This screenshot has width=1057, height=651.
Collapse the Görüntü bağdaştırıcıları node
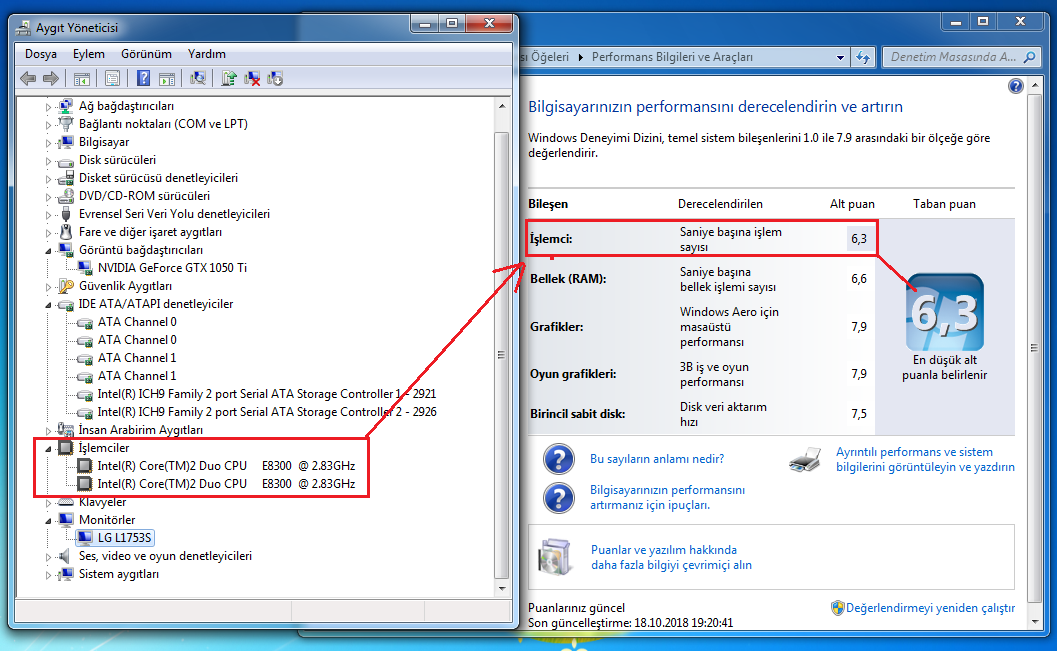[48, 250]
